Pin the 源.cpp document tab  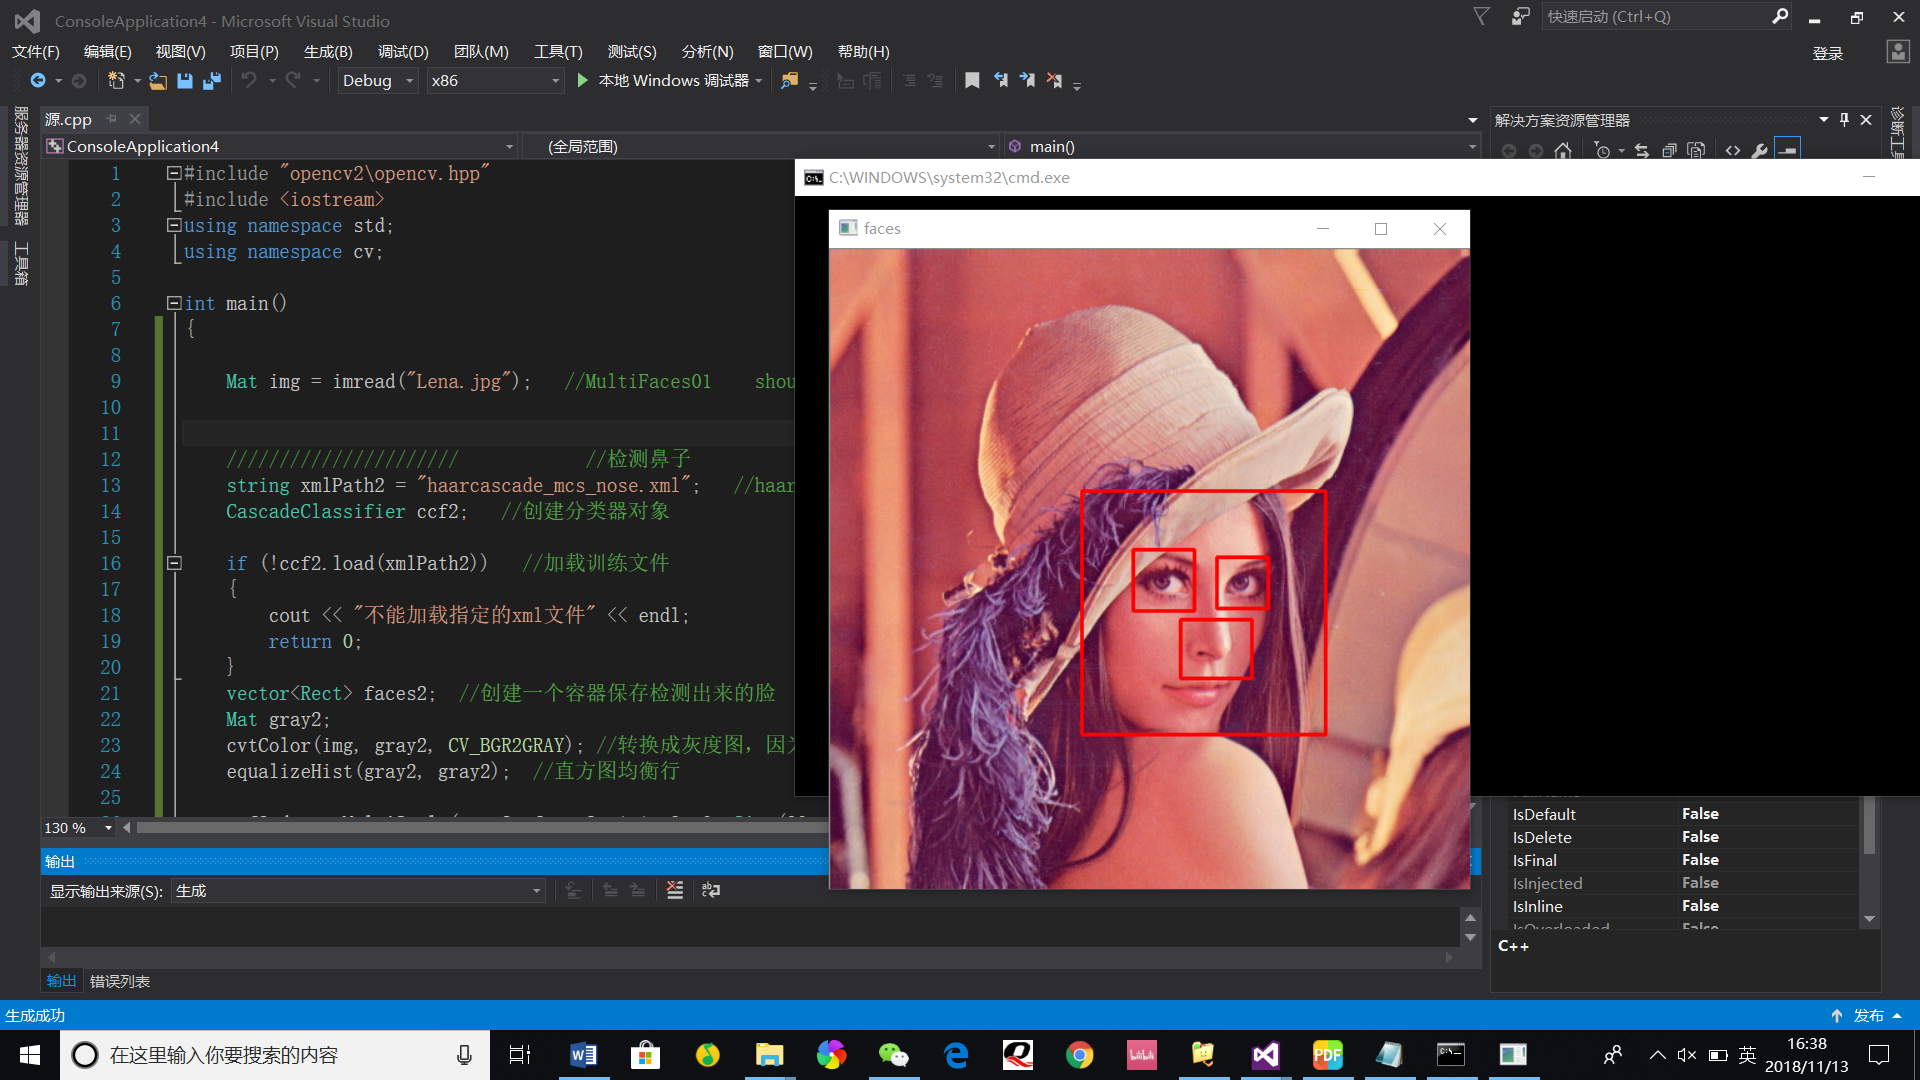(x=112, y=119)
